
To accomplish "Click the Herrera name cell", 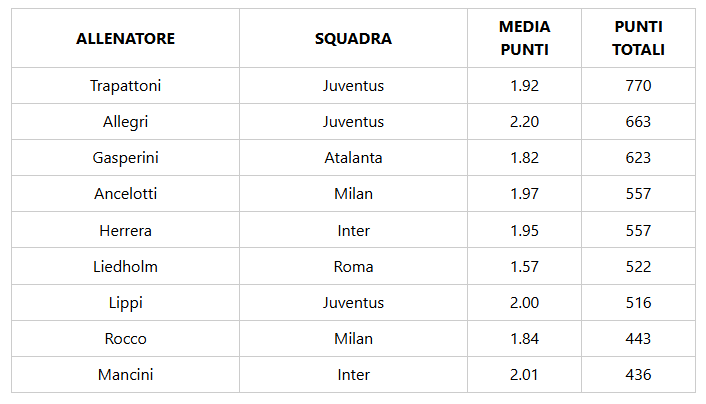I will (x=125, y=231).
